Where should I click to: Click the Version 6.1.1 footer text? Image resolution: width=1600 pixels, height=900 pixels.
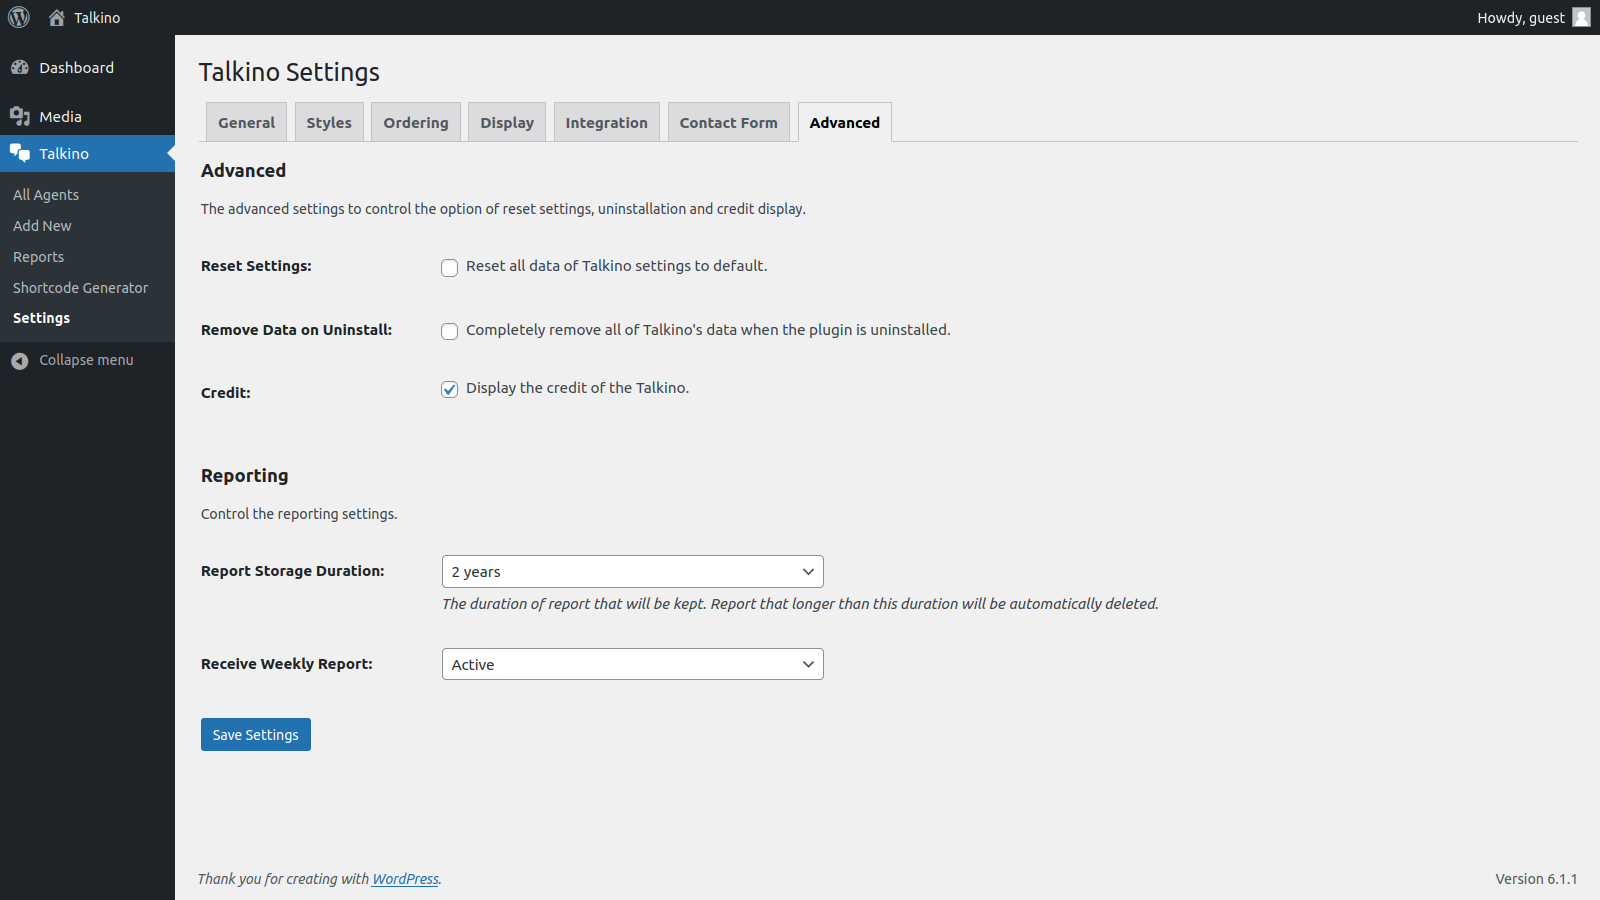(1536, 879)
